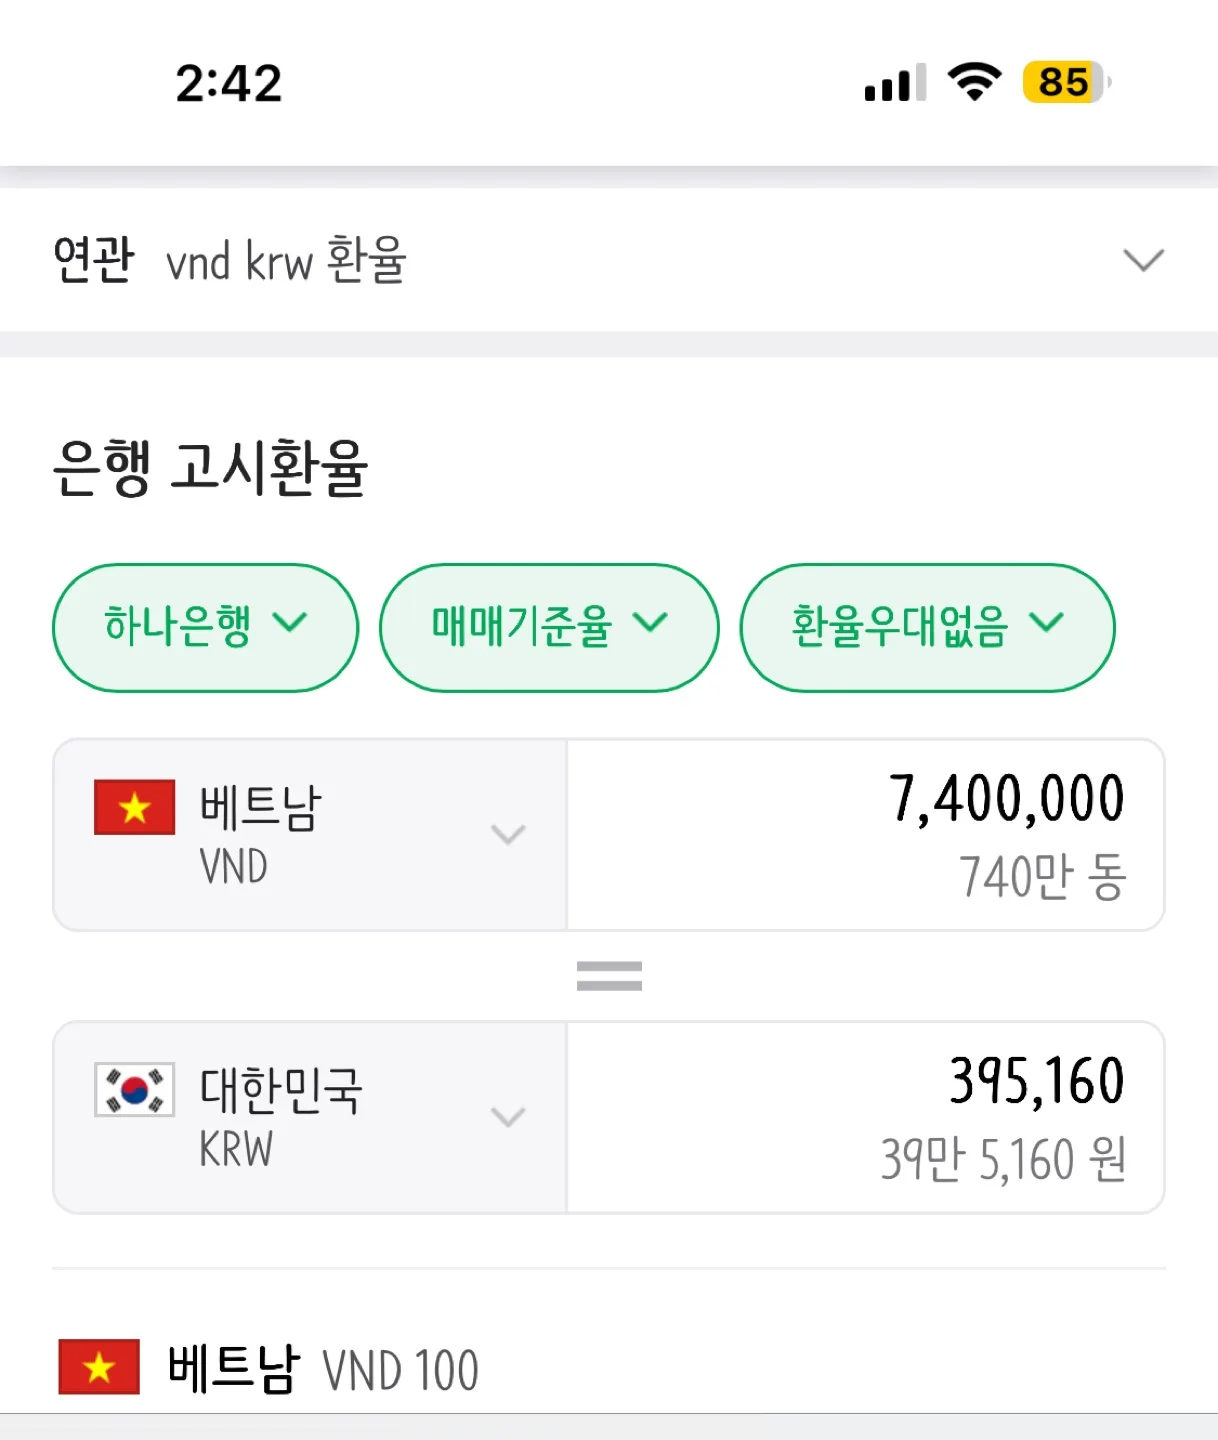Image resolution: width=1218 pixels, height=1440 pixels.
Task: Tap the equals sign between currencies
Action: (609, 976)
